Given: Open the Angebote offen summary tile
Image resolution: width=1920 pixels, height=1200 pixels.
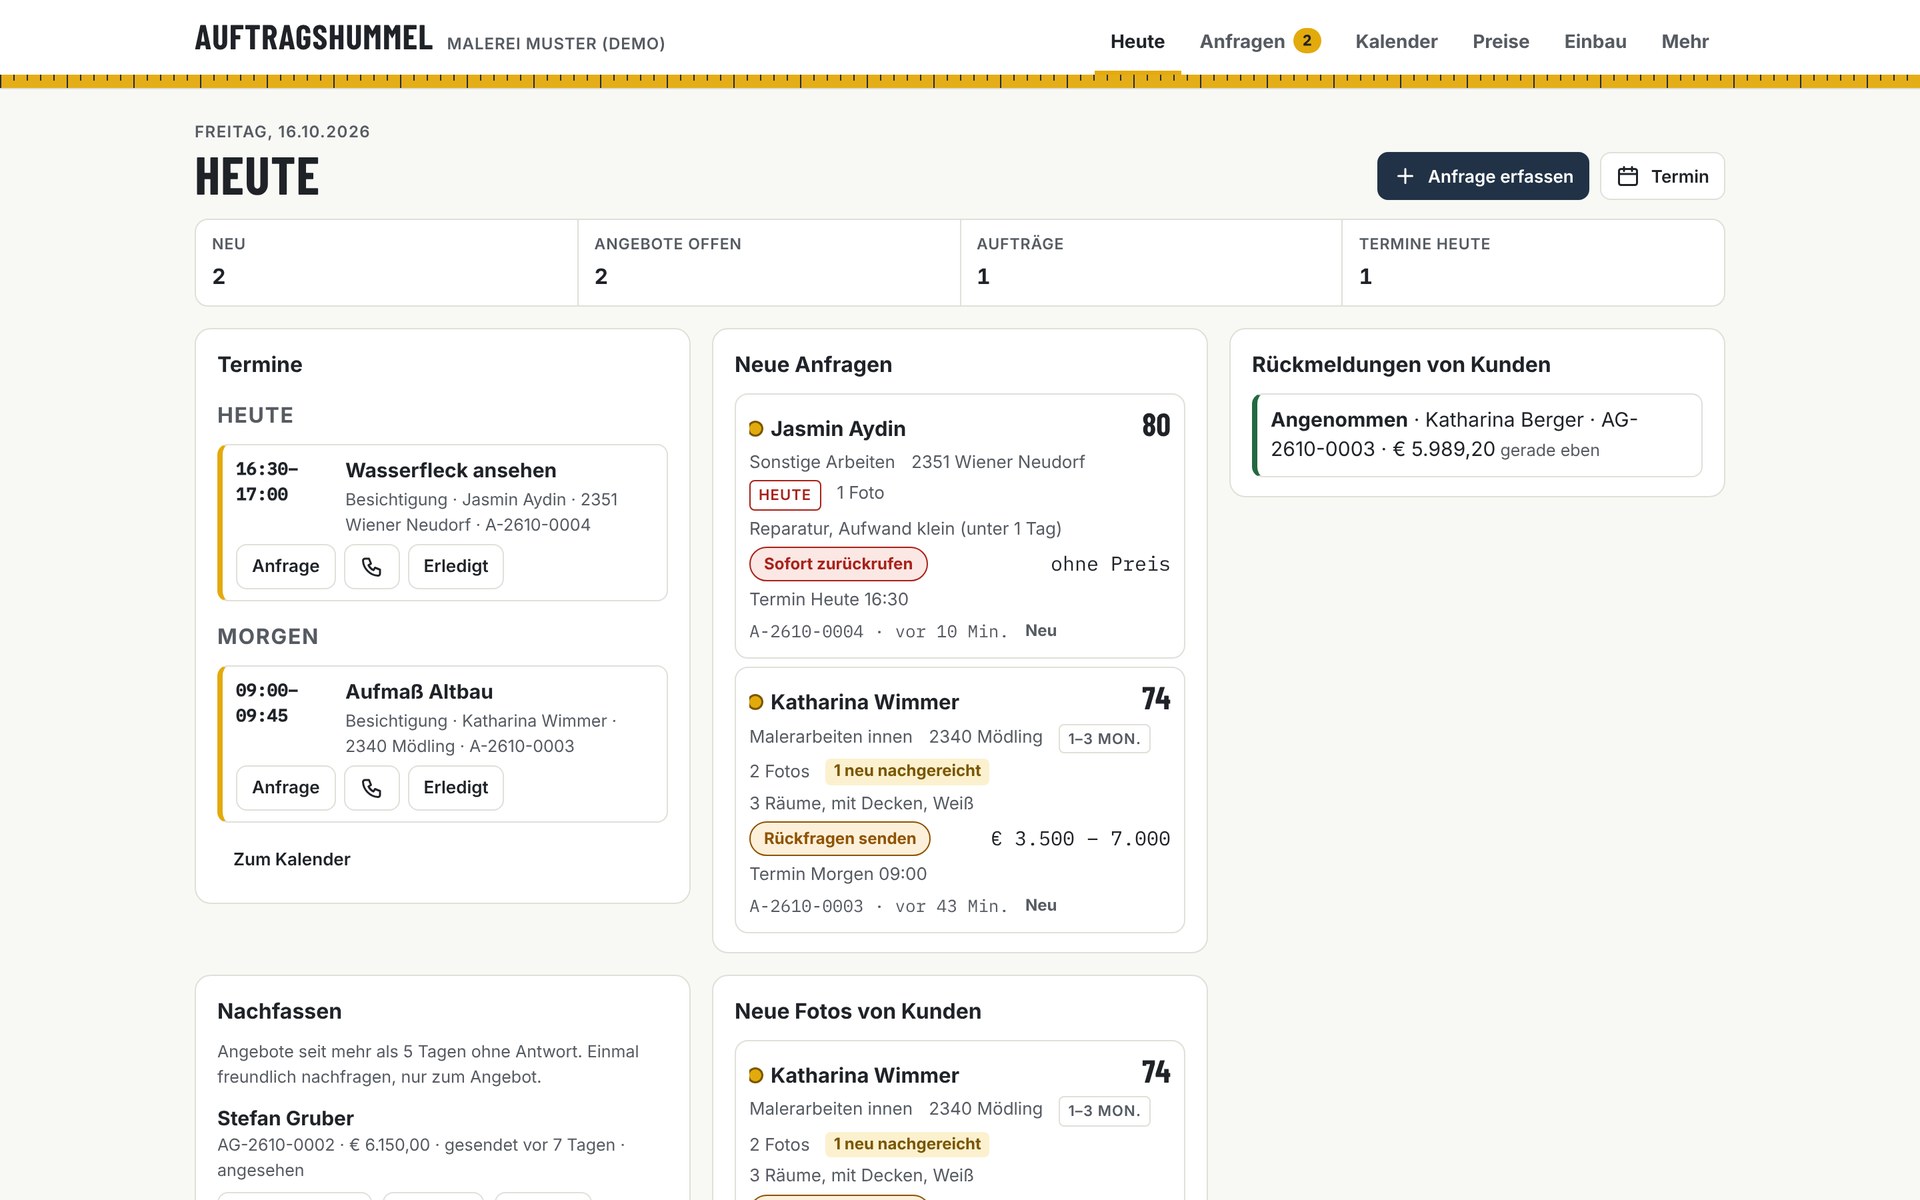Looking at the screenshot, I should point(769,263).
